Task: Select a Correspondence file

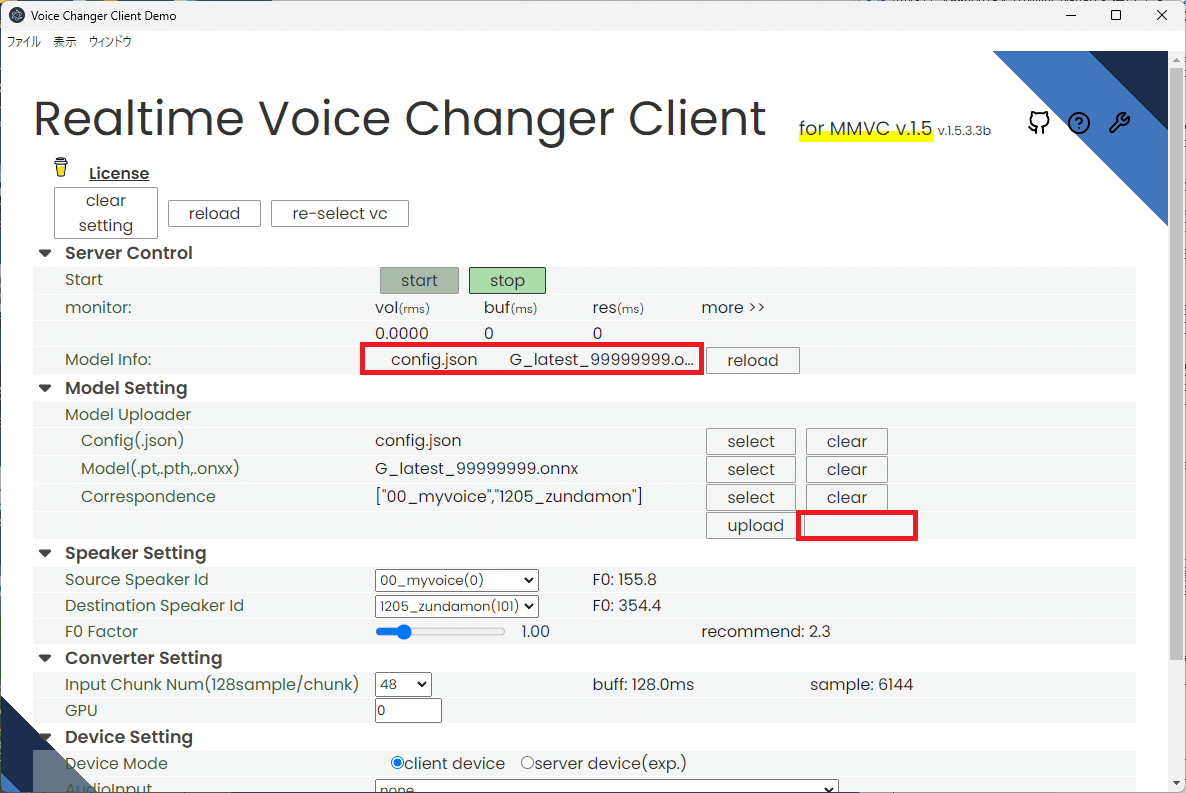Action: tap(750, 497)
